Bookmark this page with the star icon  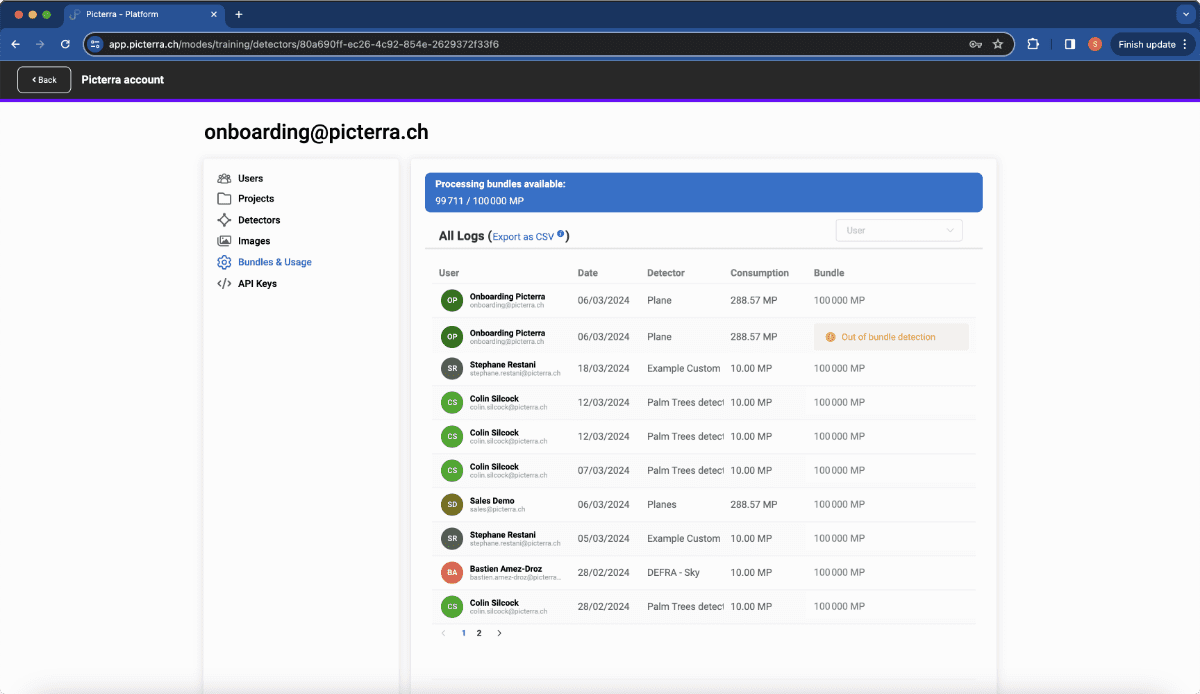997,44
